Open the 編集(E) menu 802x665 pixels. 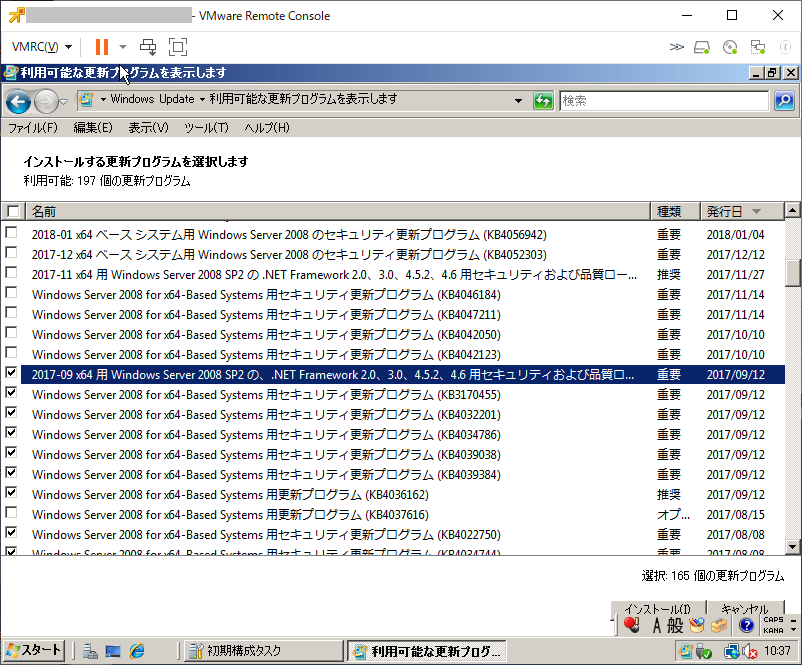tap(93, 127)
